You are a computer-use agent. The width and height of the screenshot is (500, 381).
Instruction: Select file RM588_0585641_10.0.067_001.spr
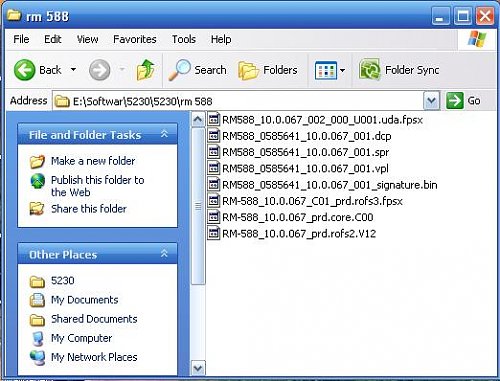tap(305, 152)
